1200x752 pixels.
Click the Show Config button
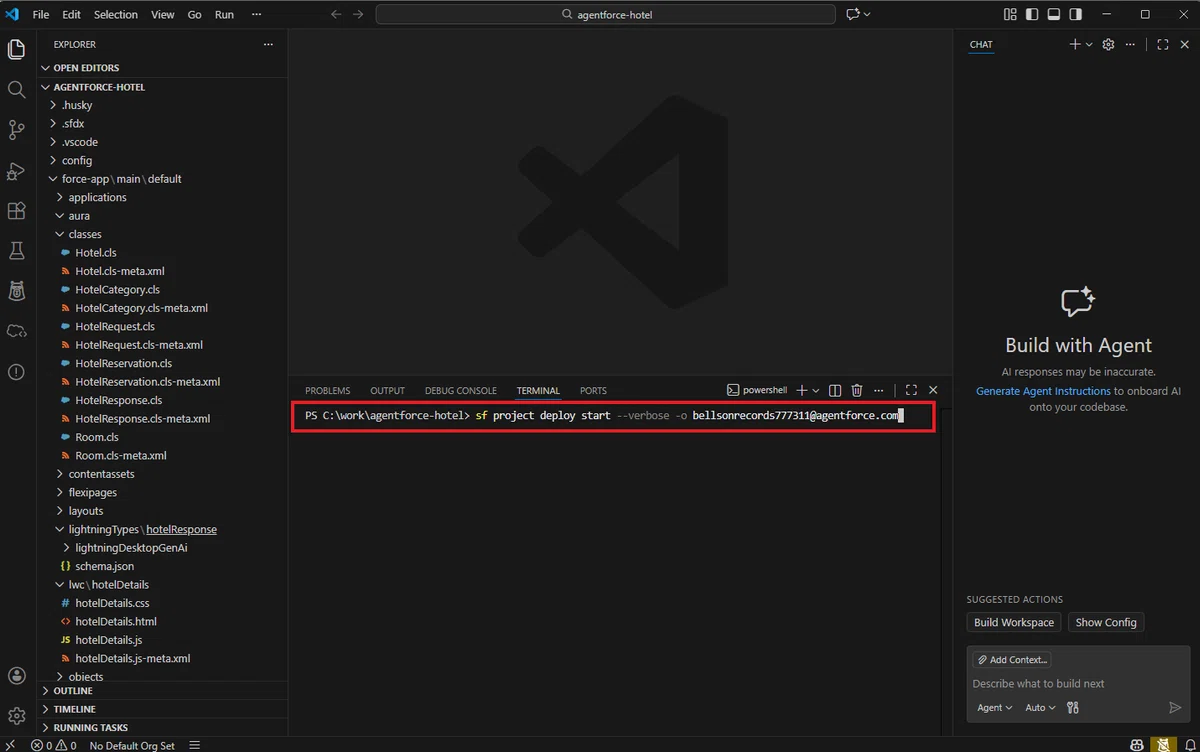[x=1106, y=622]
